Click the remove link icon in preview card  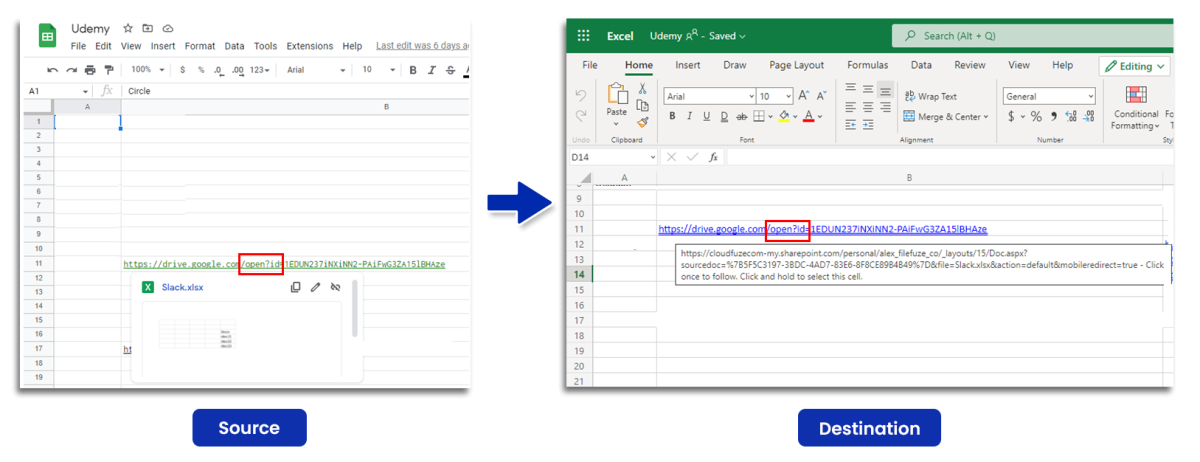pyautogui.click(x=336, y=287)
